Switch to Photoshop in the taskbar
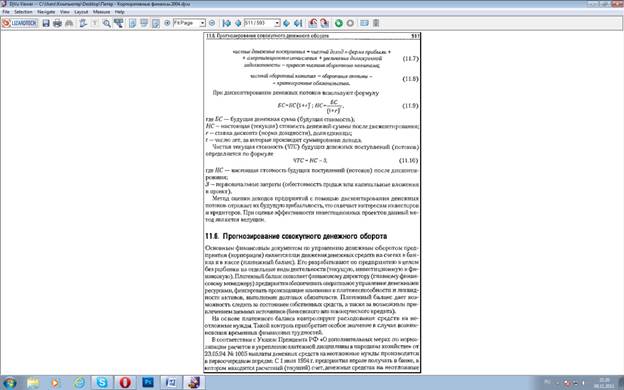The image size is (624, 390). pyautogui.click(x=148, y=383)
